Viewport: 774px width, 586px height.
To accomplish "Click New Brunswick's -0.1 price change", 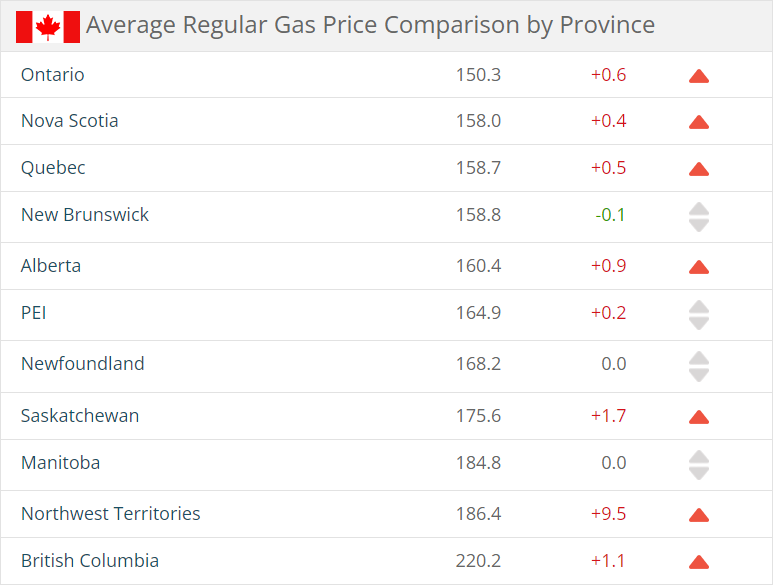I will pos(610,215).
